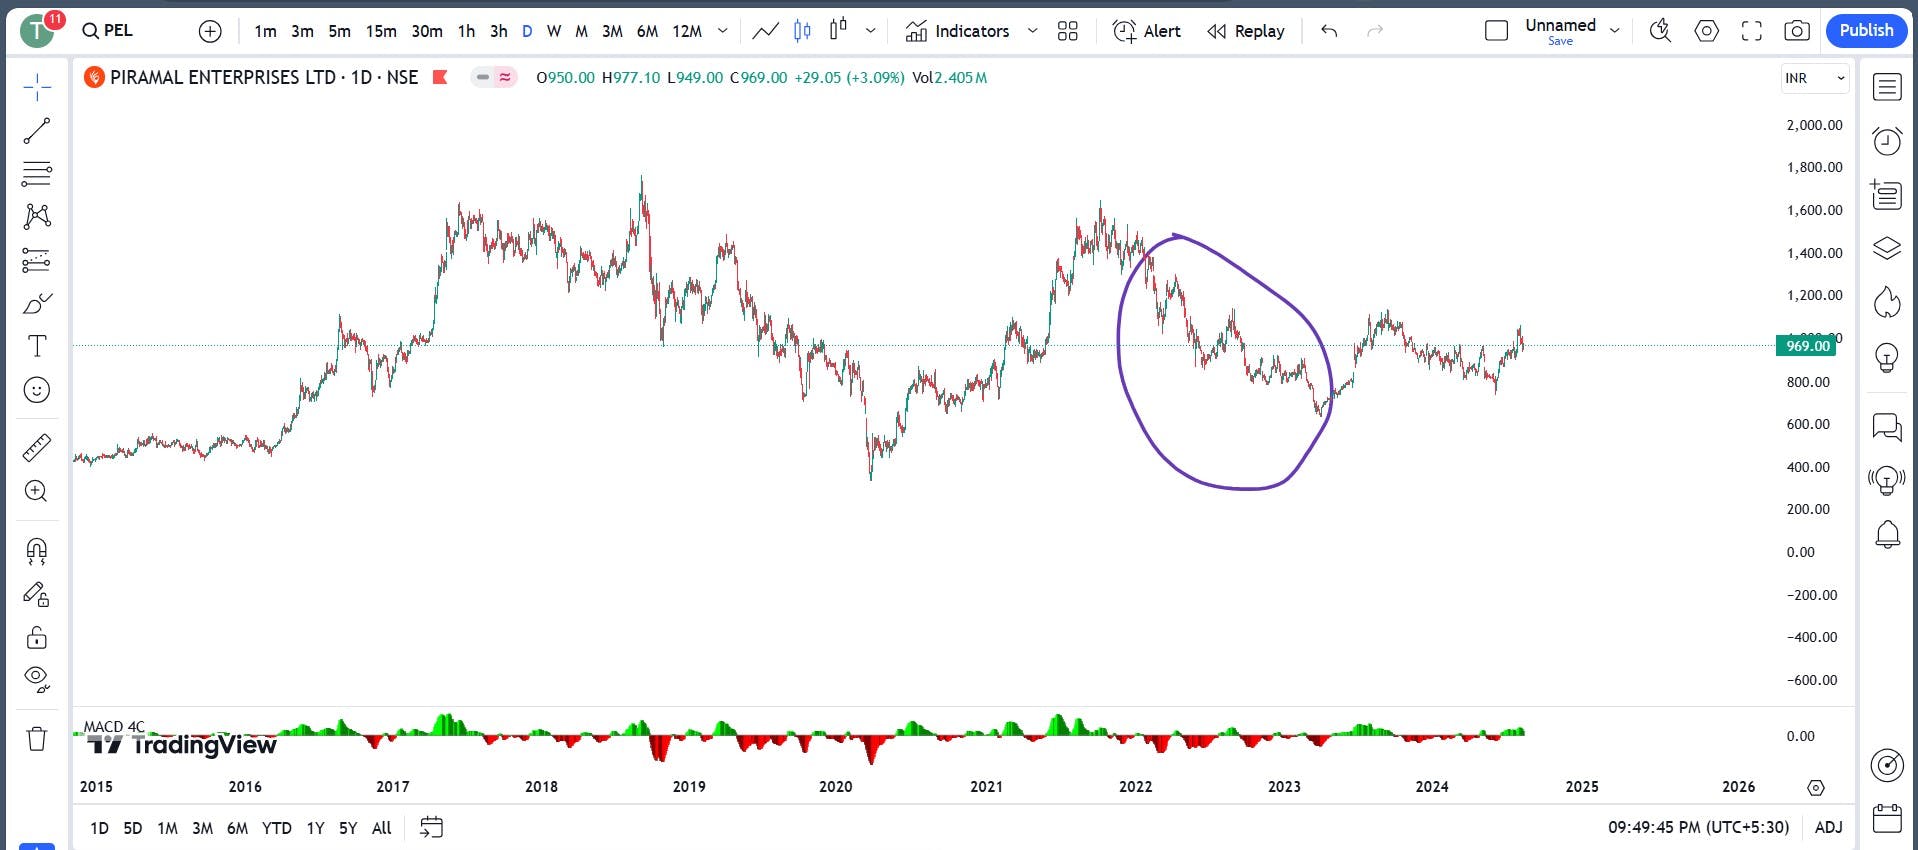
Task: Select the 1h interval
Action: (x=466, y=31)
